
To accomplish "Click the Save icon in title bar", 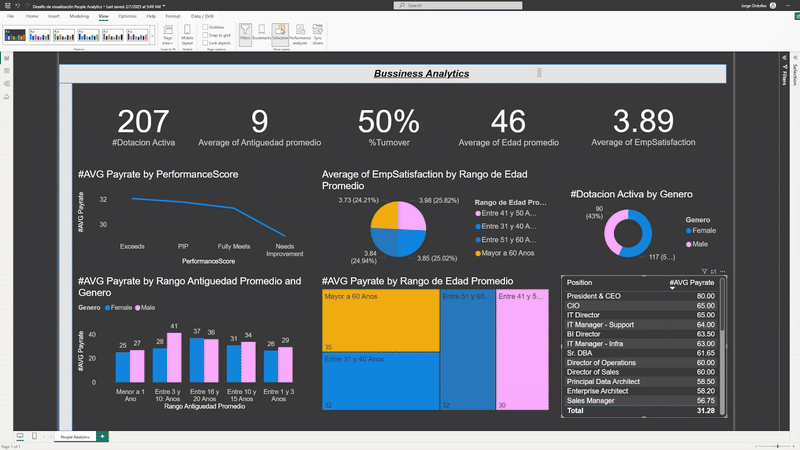I will (x=6, y=5).
